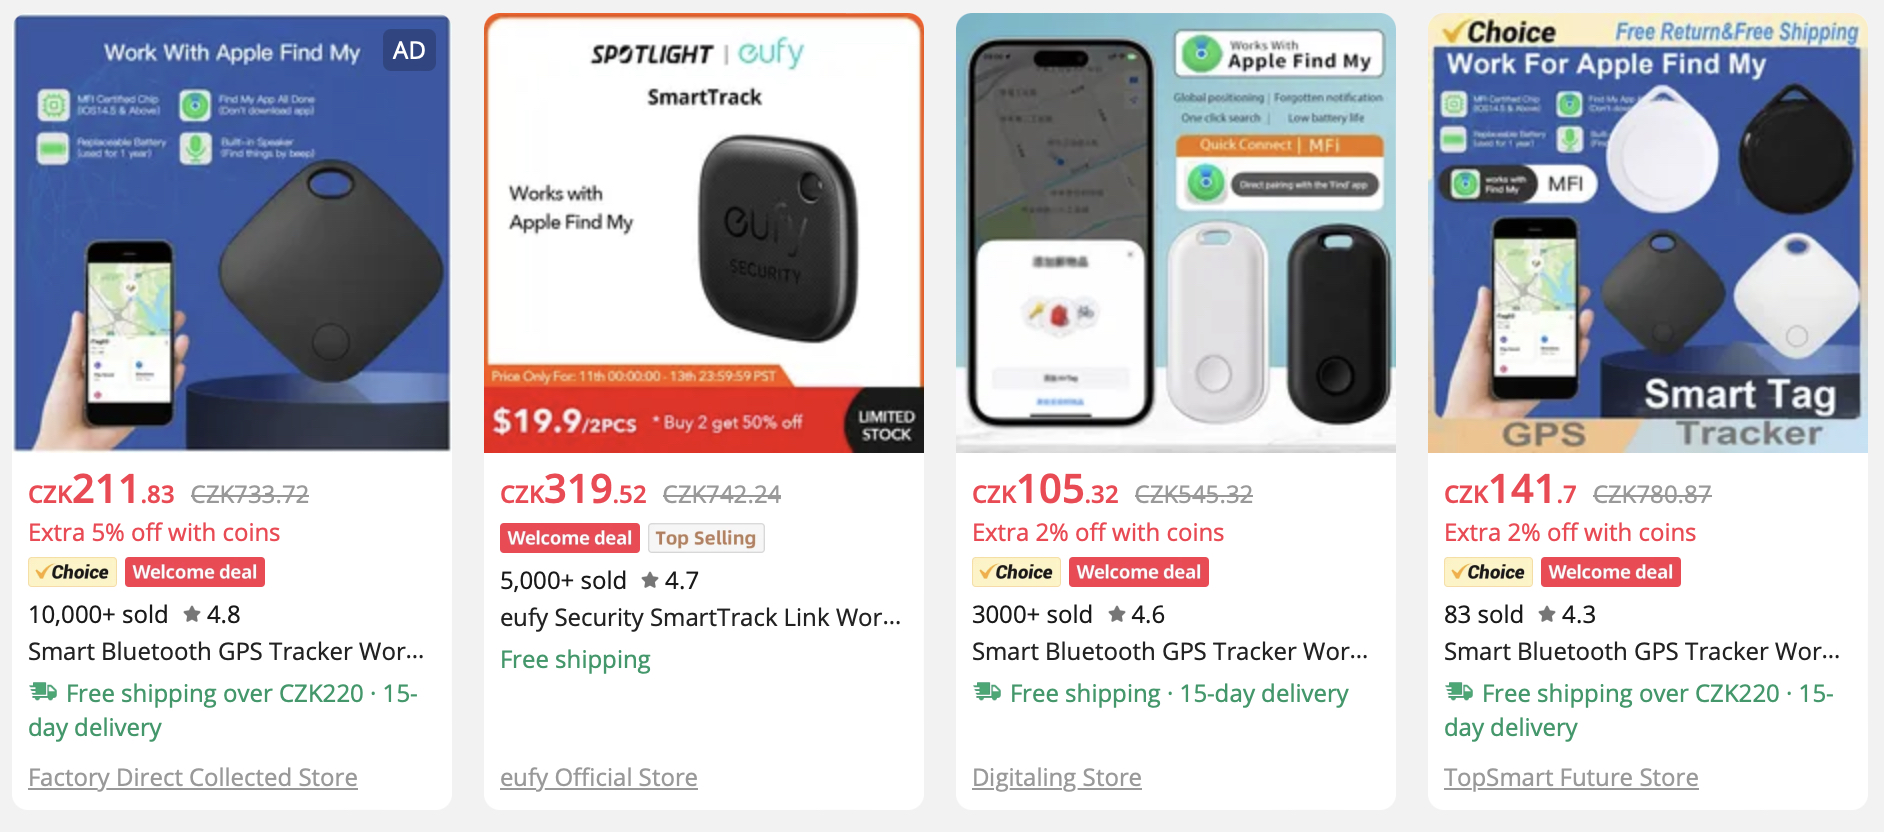Click the AD badge on first product

(409, 51)
